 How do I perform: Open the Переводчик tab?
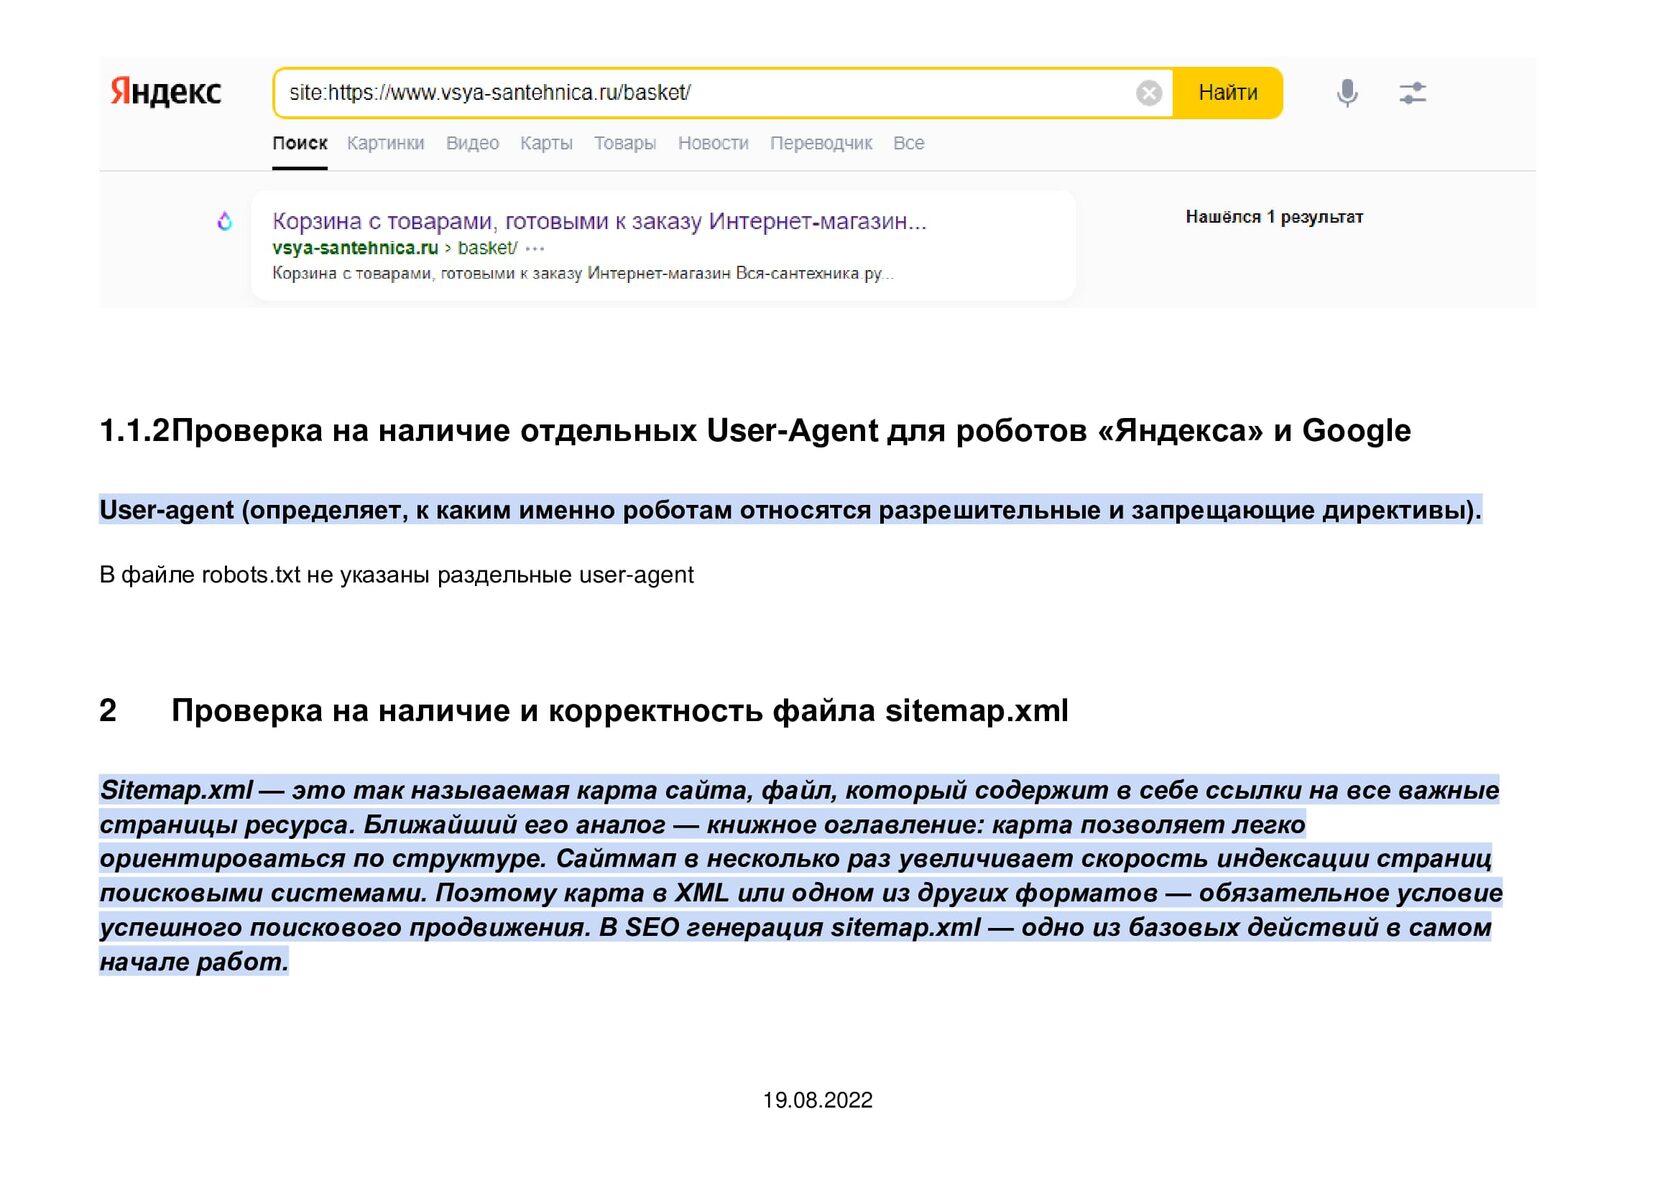tap(821, 143)
